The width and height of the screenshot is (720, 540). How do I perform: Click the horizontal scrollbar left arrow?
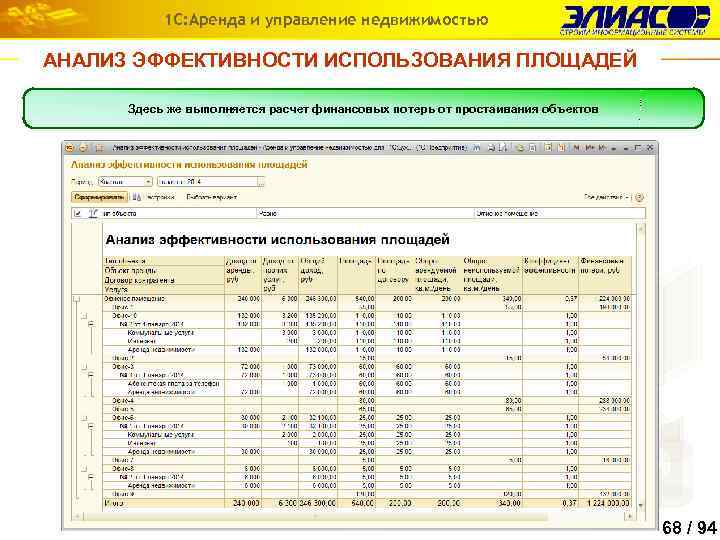(77, 517)
